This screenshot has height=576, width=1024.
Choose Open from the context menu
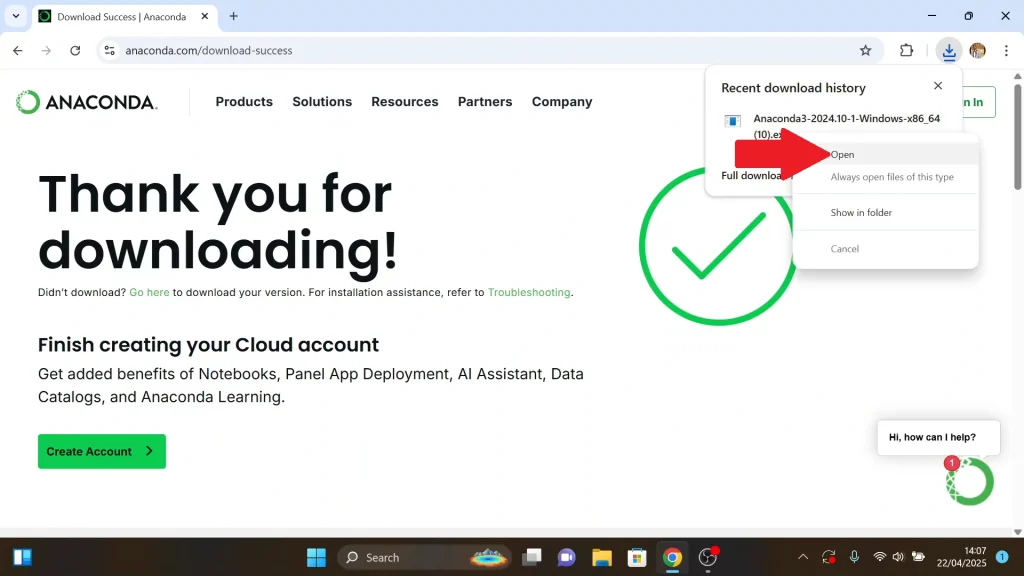click(886, 155)
